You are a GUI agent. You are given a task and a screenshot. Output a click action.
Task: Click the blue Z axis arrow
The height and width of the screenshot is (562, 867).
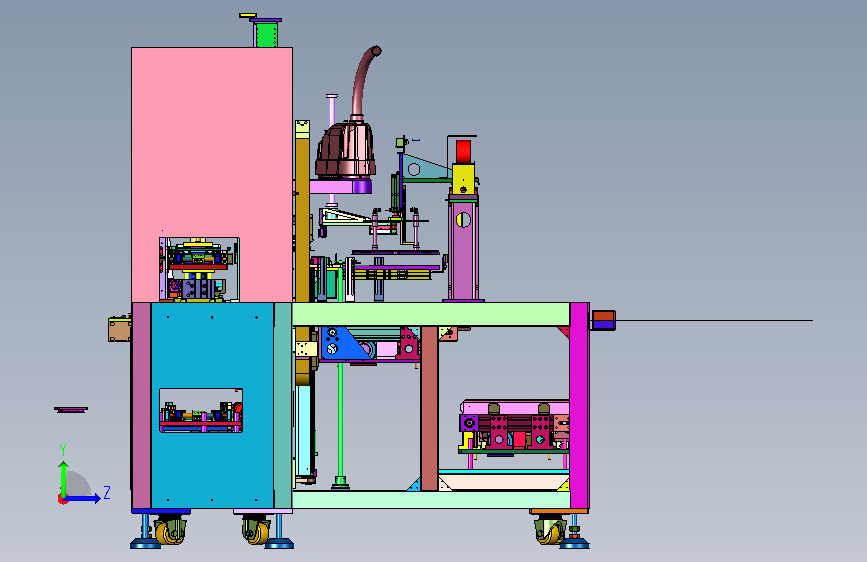click(83, 498)
